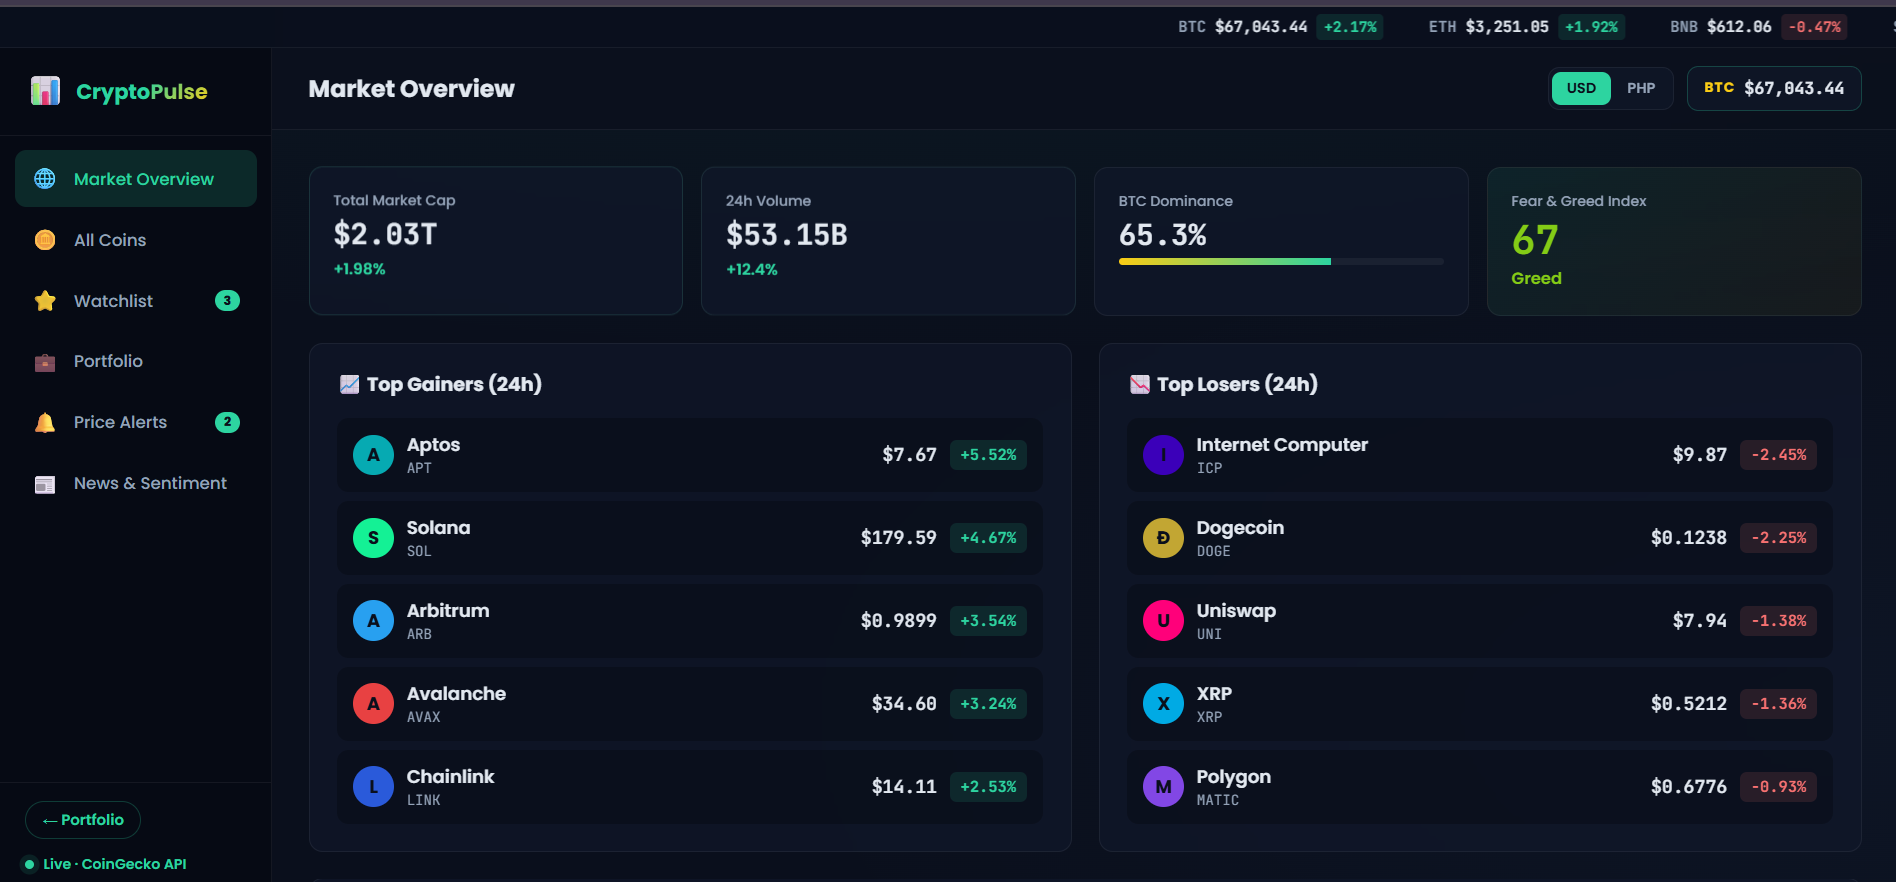This screenshot has height=882, width=1896.
Task: Open the Price Alerts page
Action: click(136, 422)
